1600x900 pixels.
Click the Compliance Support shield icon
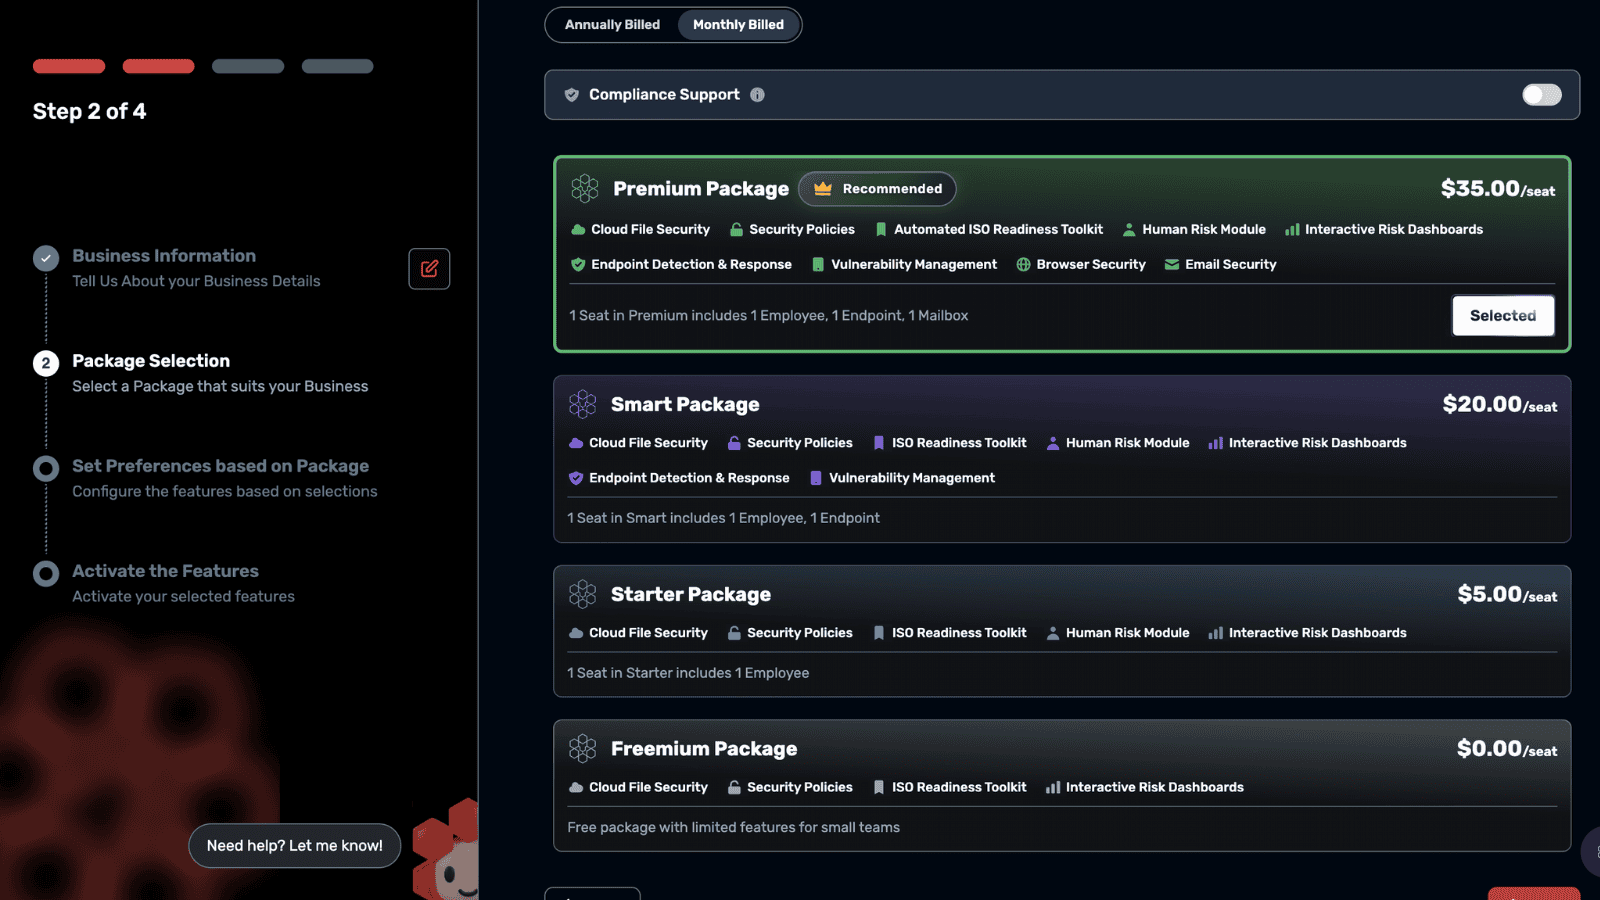(572, 95)
